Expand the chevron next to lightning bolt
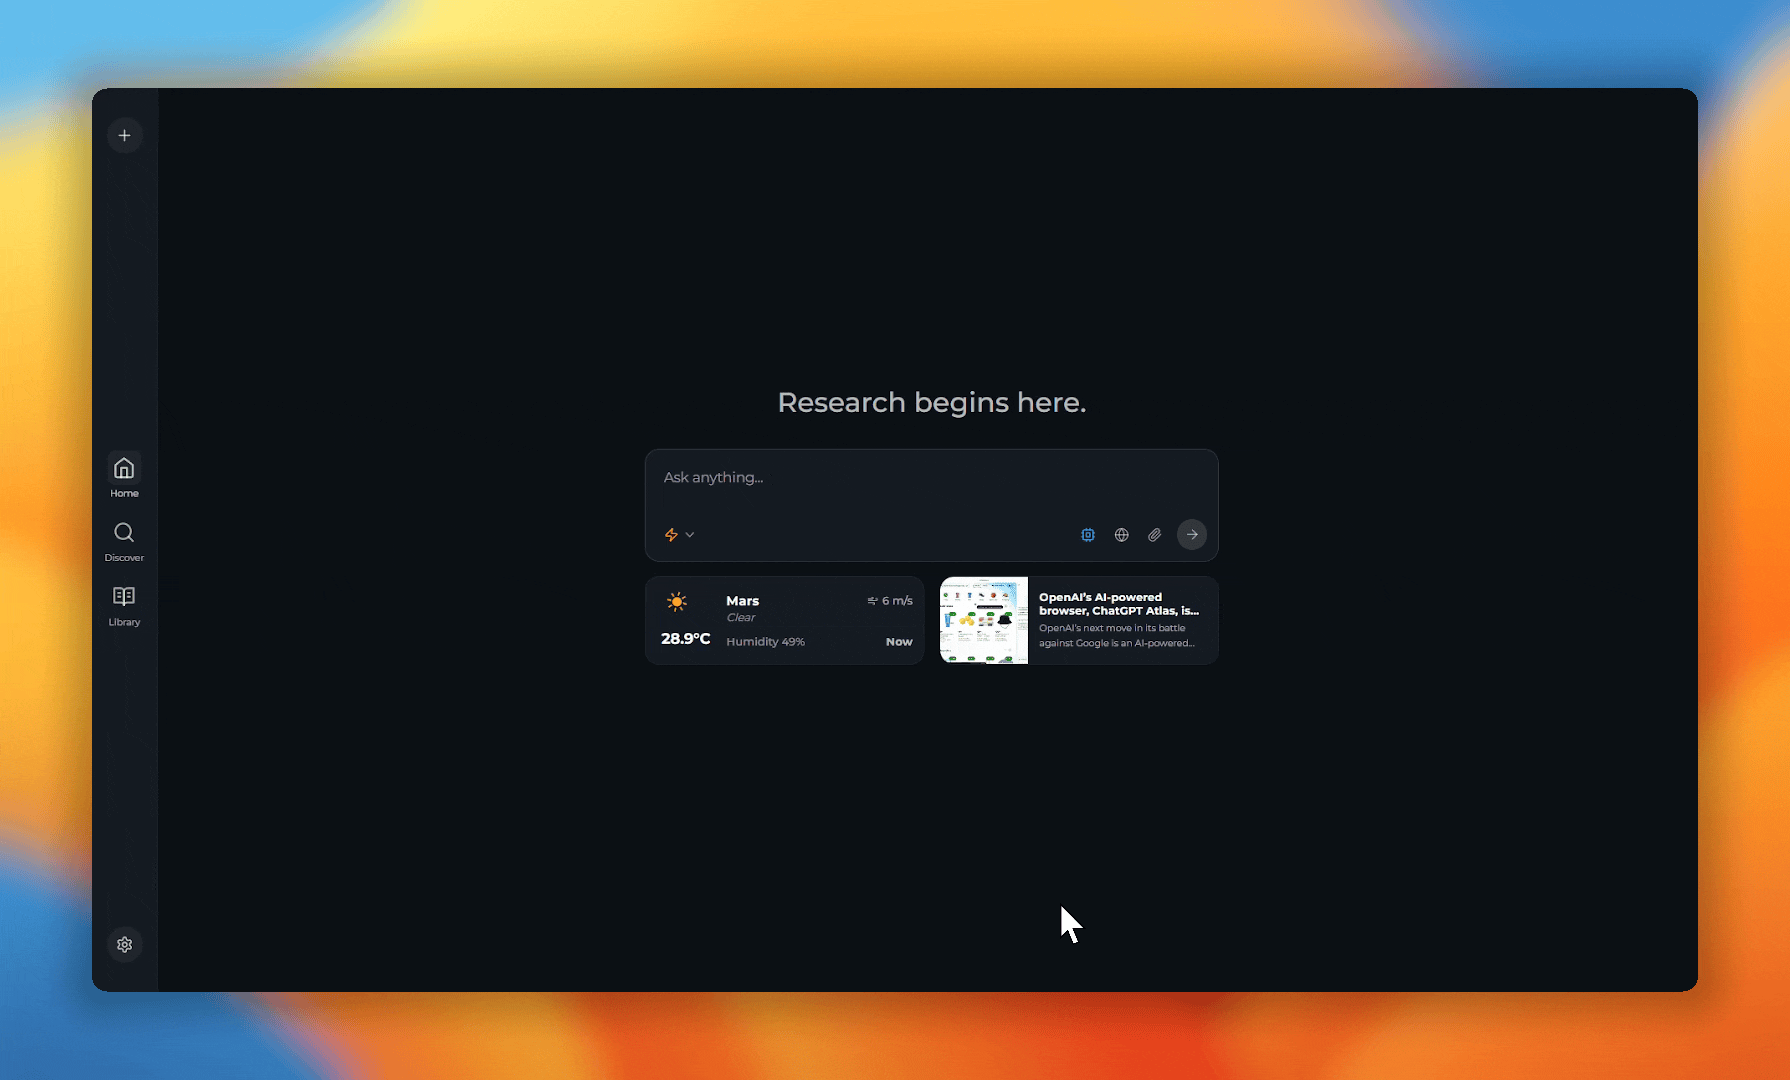Viewport: 1790px width, 1080px height. 690,535
